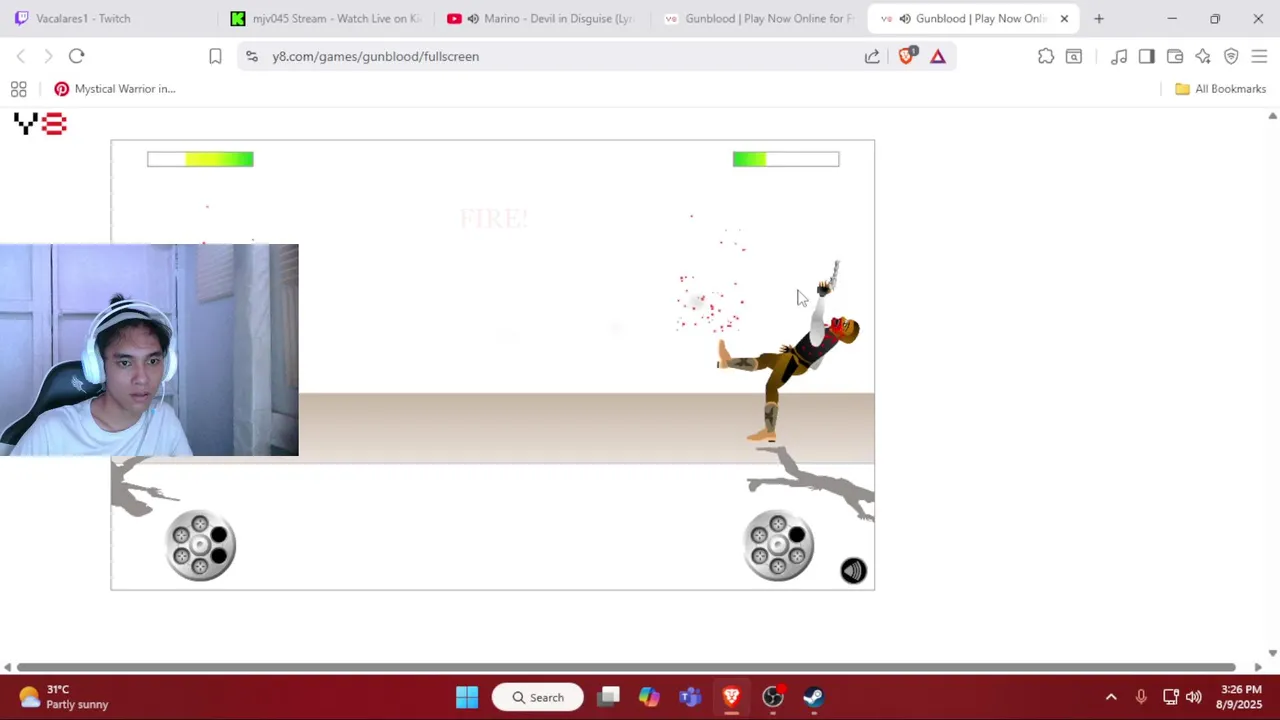
Task: Open Microsoft Teams from the taskbar
Action: tap(690, 697)
